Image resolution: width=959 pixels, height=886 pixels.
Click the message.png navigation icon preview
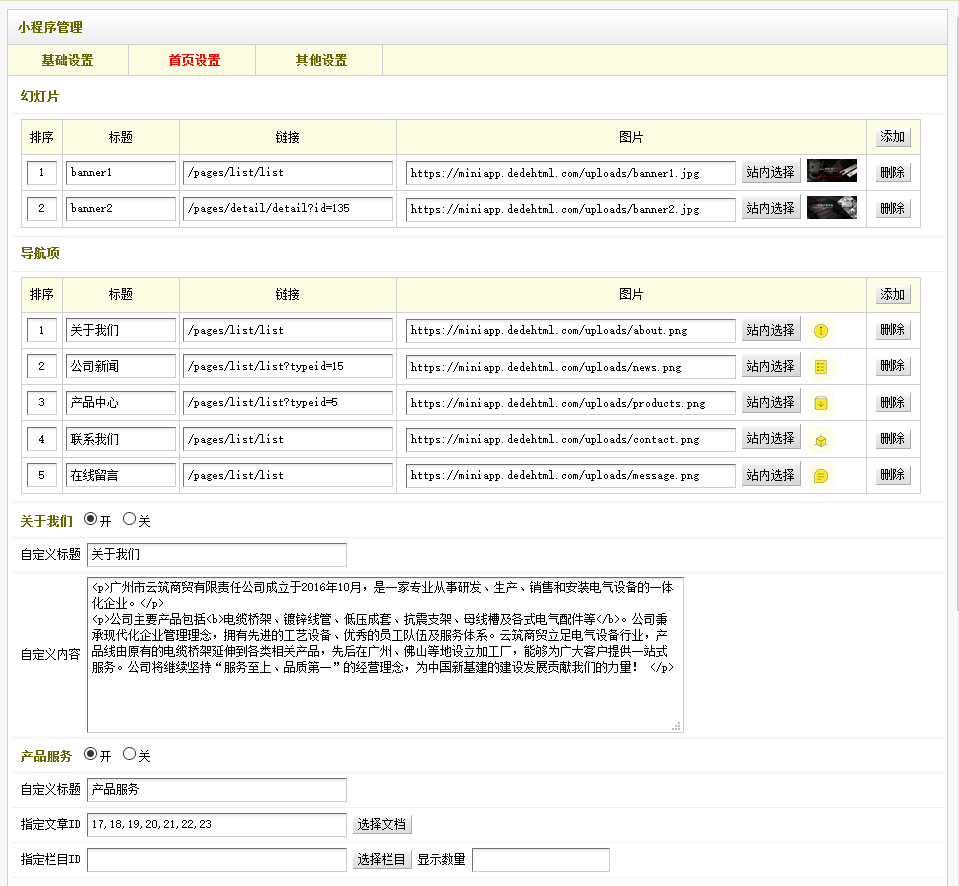click(x=821, y=476)
